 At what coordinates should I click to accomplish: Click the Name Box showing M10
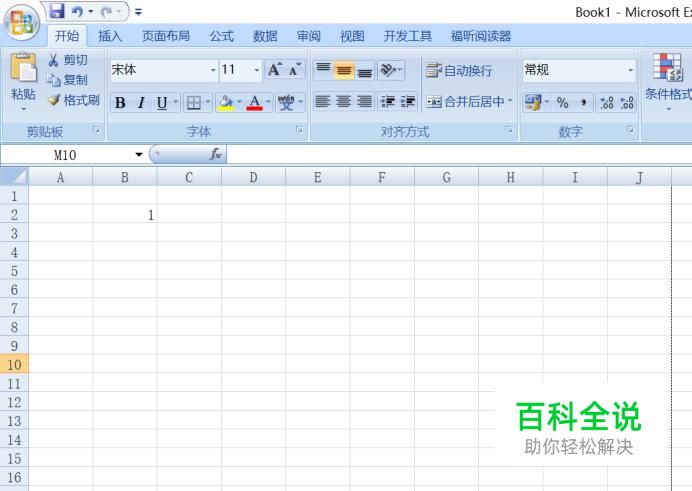point(65,155)
